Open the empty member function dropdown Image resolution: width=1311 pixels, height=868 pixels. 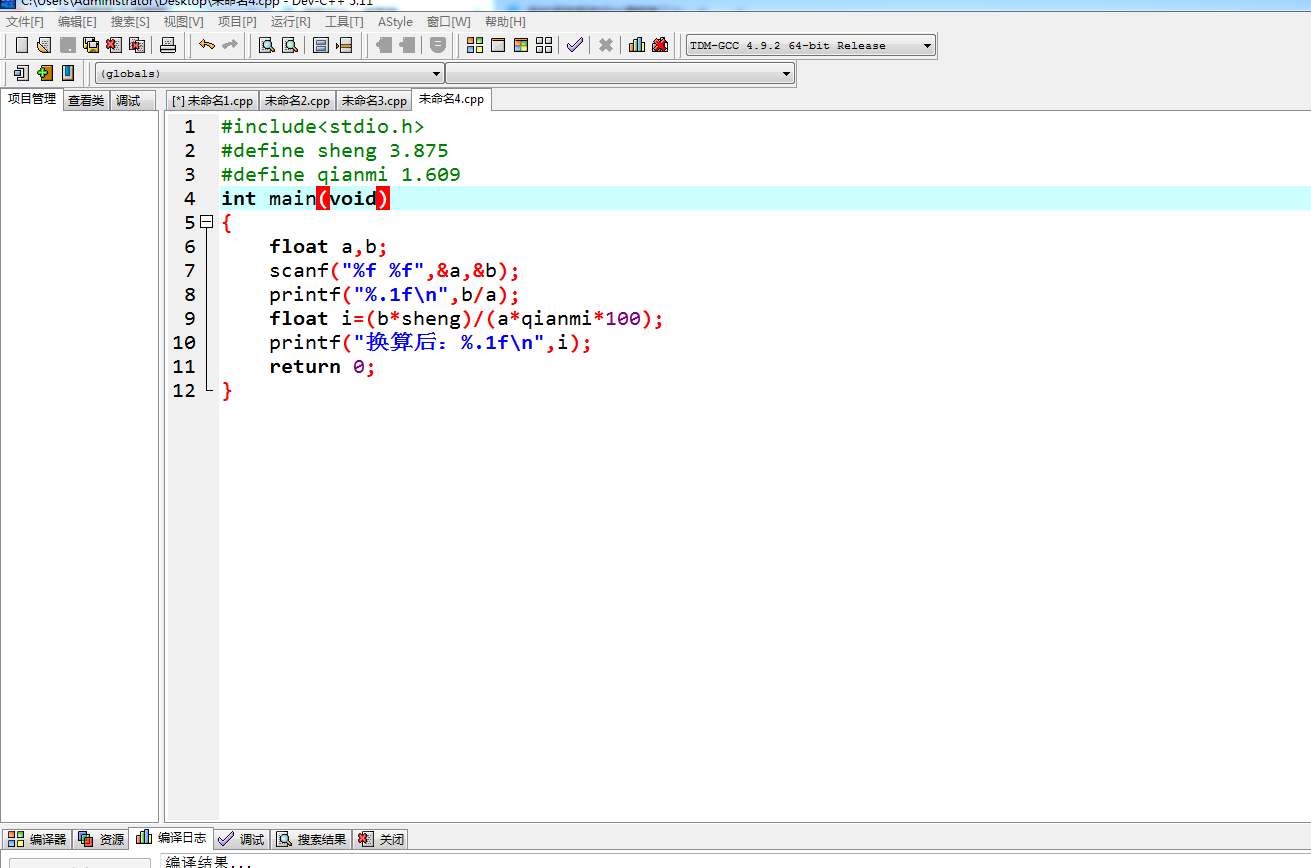(x=620, y=73)
